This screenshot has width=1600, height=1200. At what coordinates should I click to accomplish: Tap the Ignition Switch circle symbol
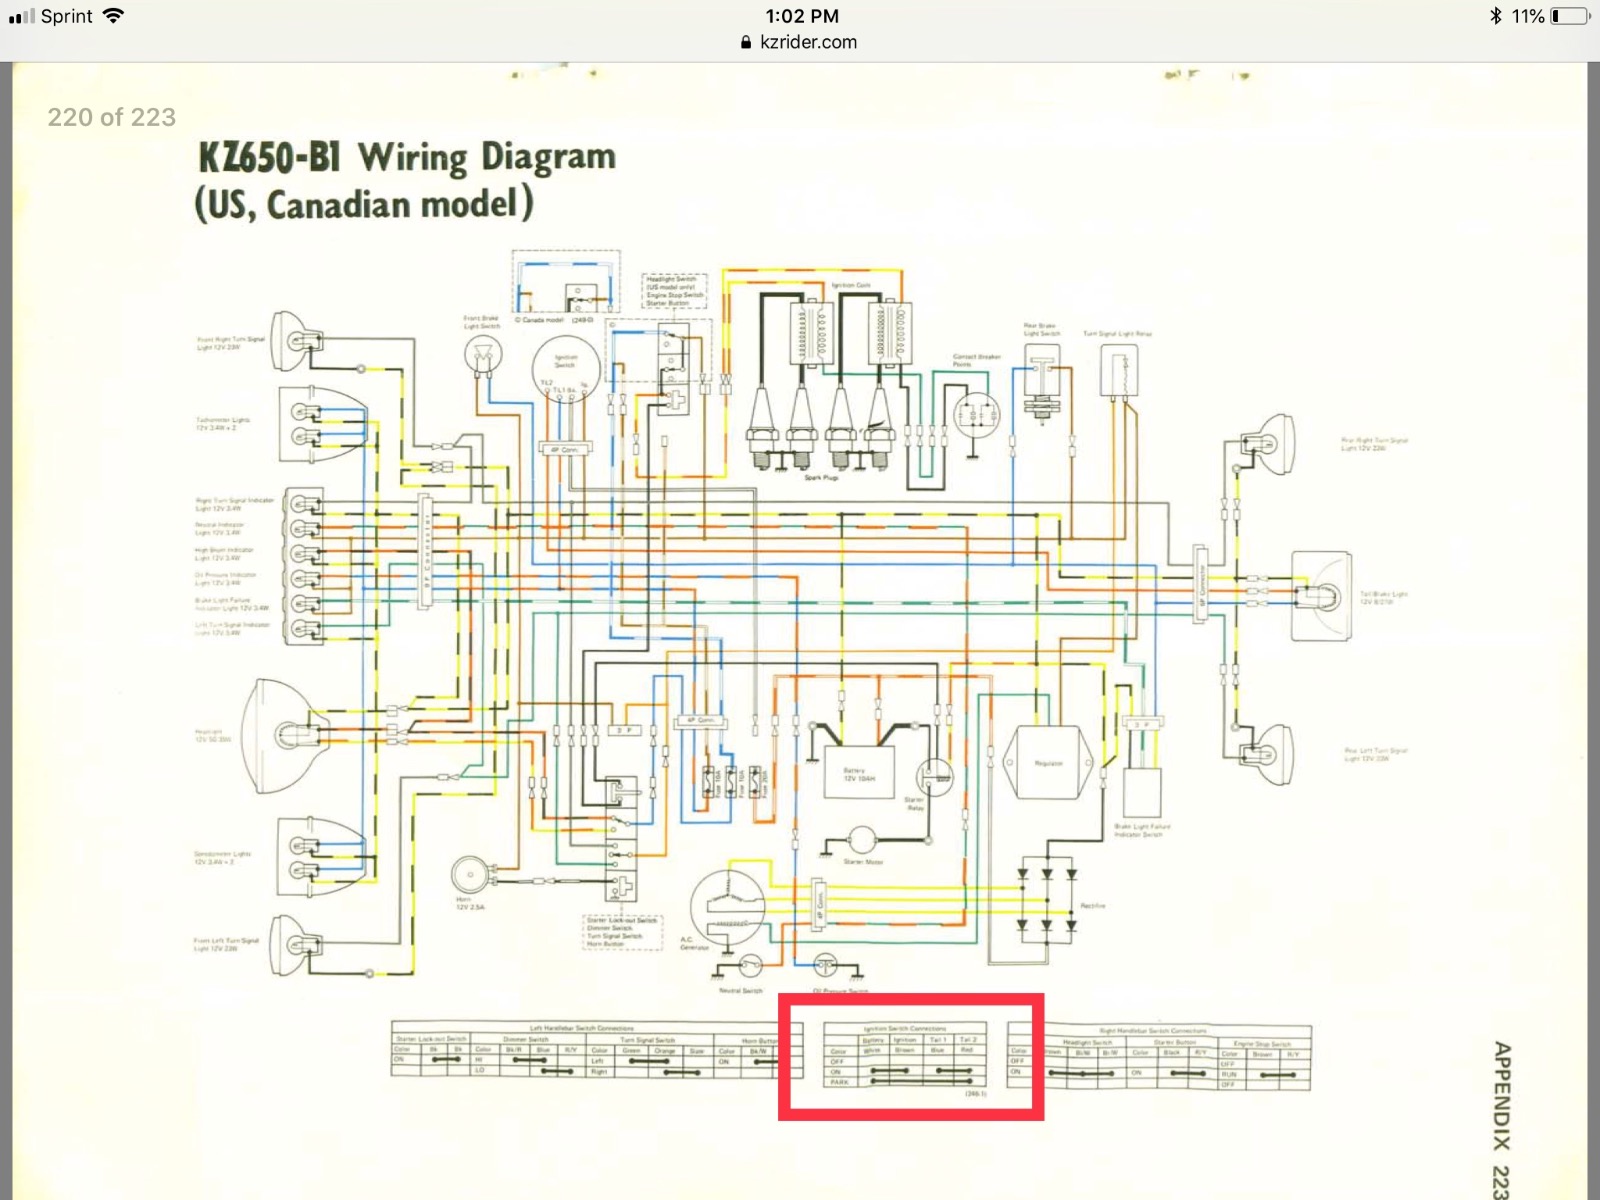click(565, 366)
